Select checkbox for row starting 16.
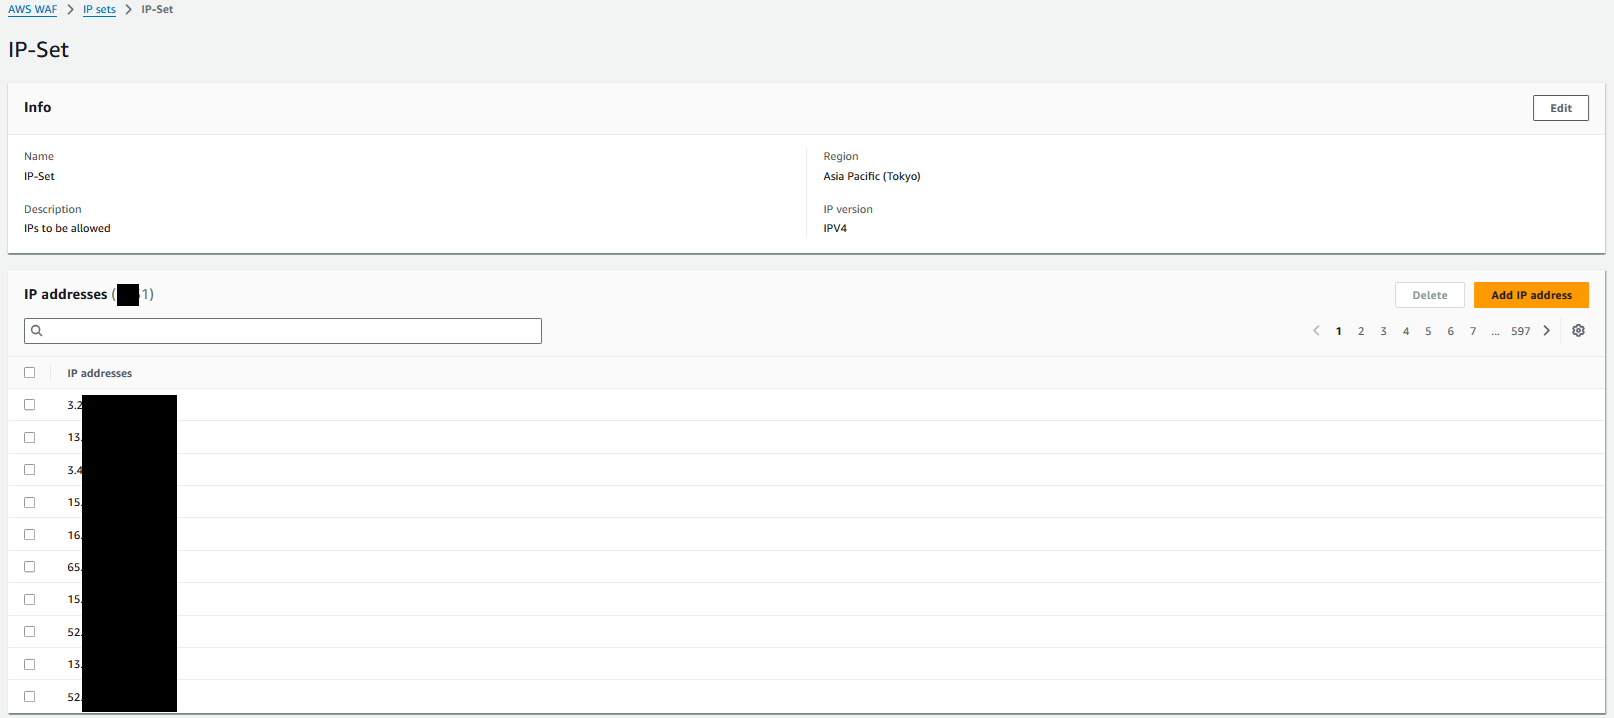This screenshot has height=718, width=1614. point(30,535)
